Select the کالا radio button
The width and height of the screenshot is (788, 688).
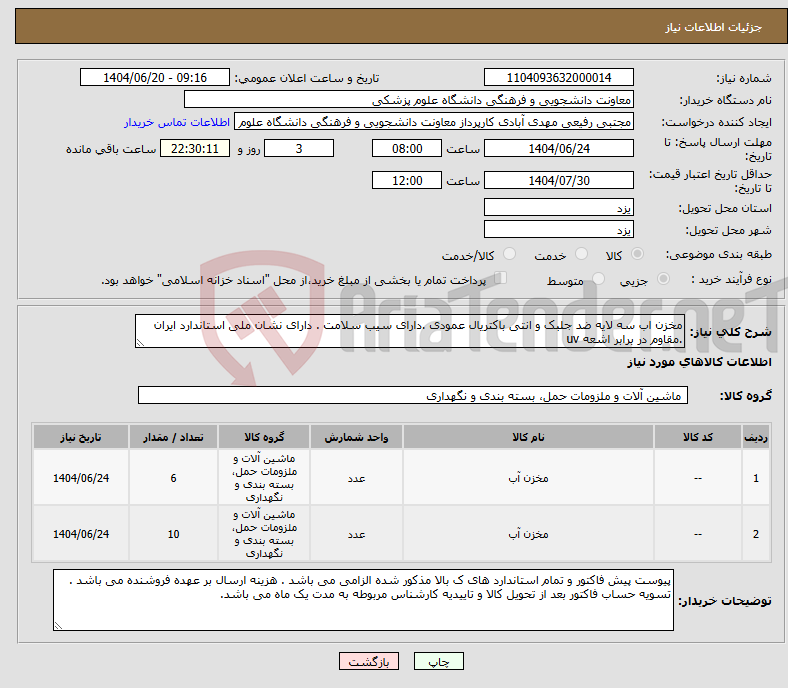(x=638, y=255)
